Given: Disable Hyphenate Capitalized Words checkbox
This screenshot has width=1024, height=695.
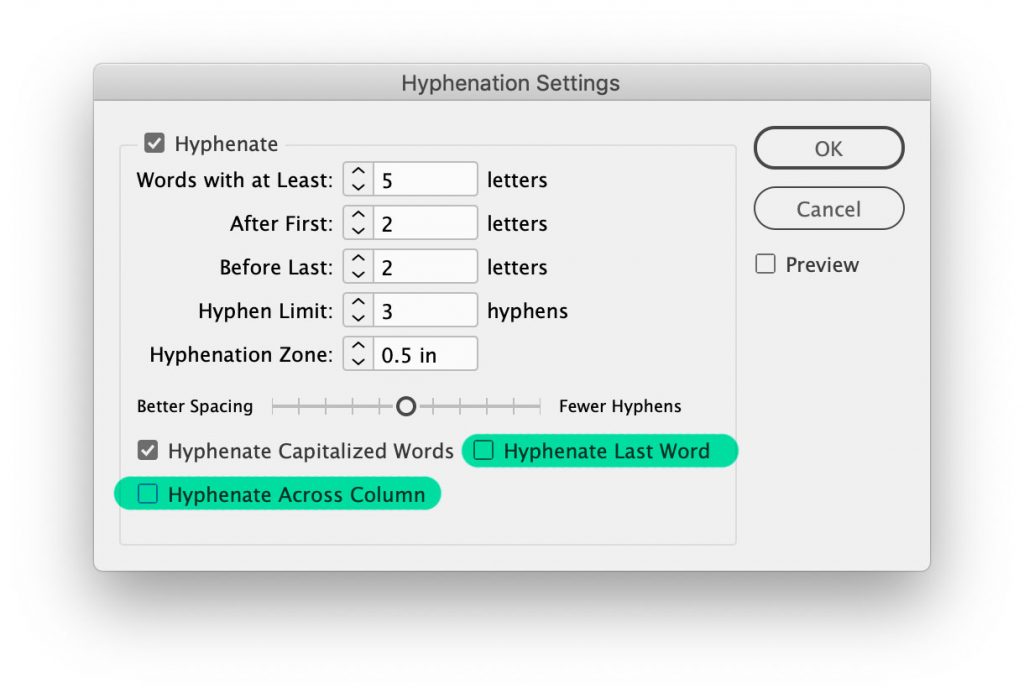Looking at the screenshot, I should [x=148, y=451].
